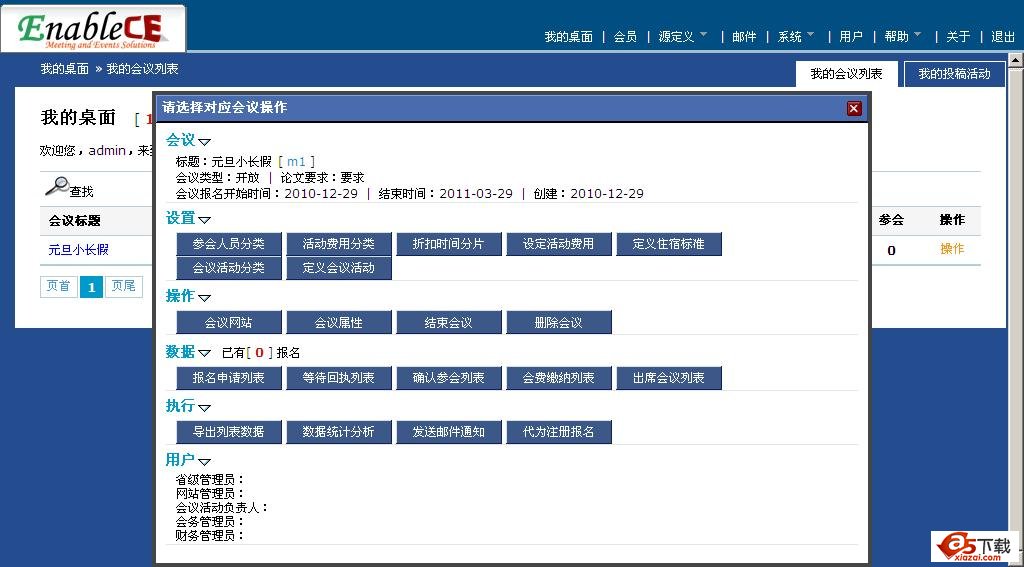Open 我的桌面 in the top menu
1024x567 pixels.
click(568, 37)
